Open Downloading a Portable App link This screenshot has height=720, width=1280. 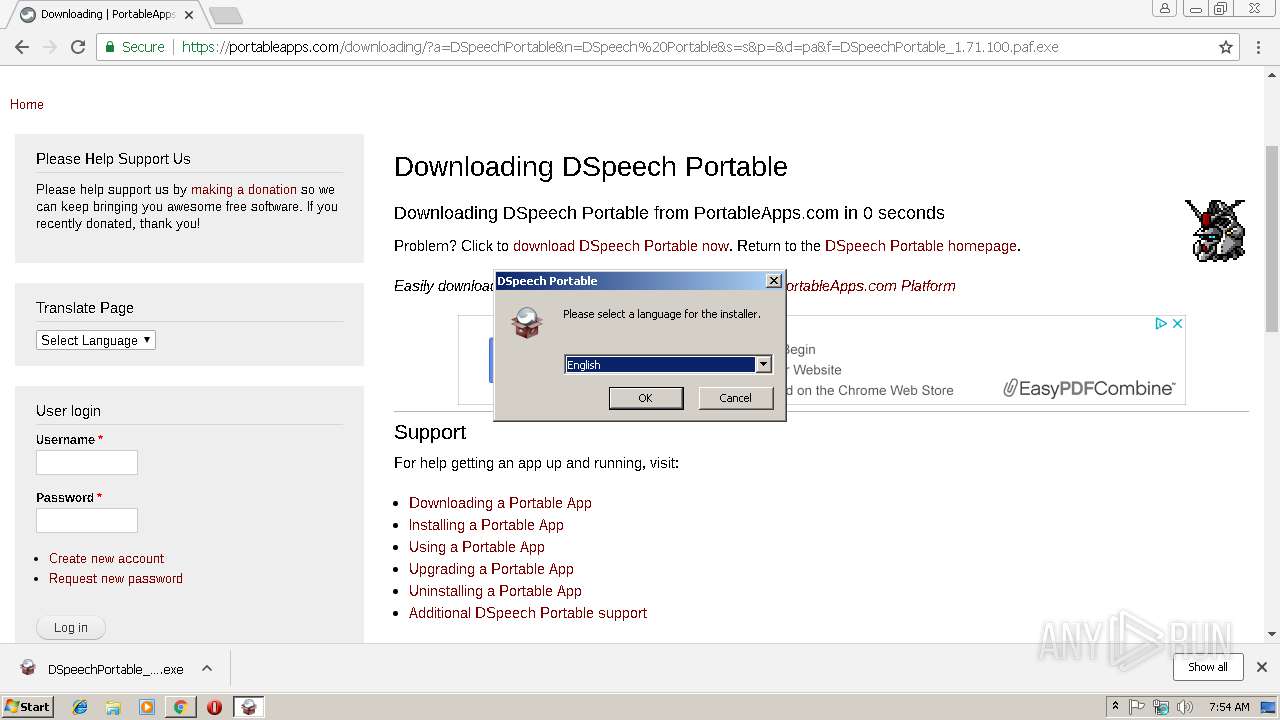point(500,503)
